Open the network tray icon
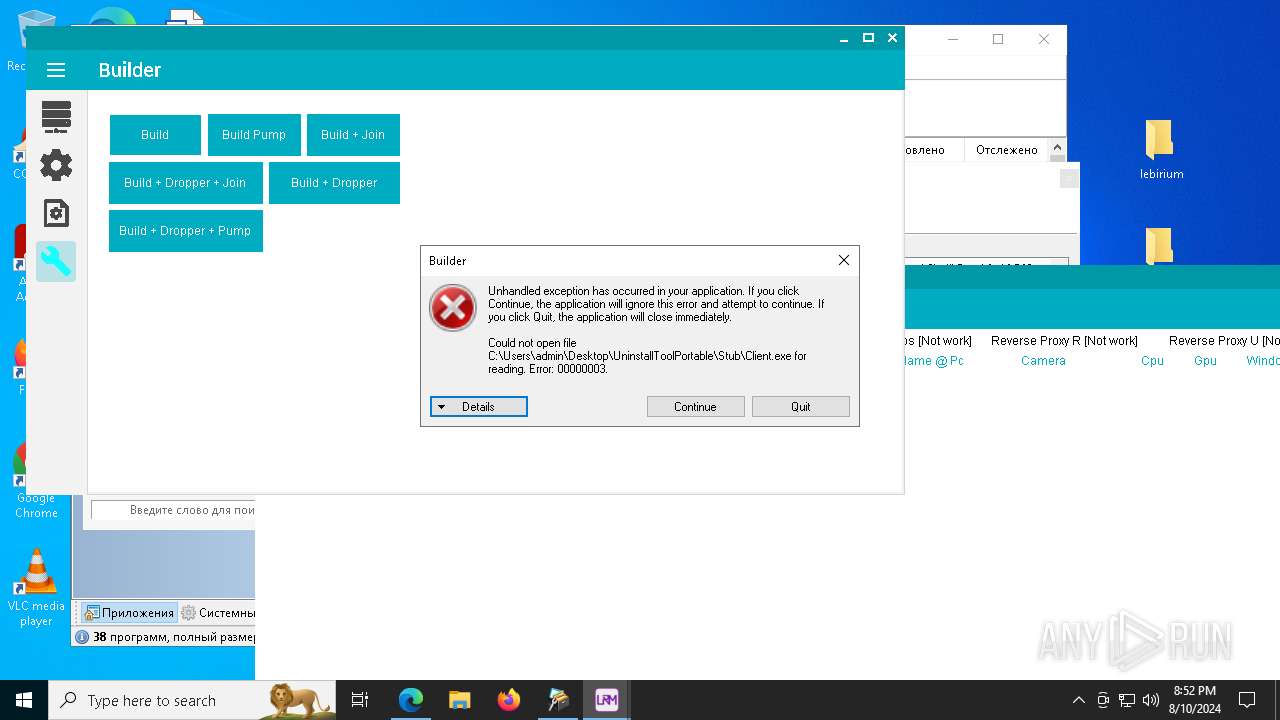 pos(1127,700)
